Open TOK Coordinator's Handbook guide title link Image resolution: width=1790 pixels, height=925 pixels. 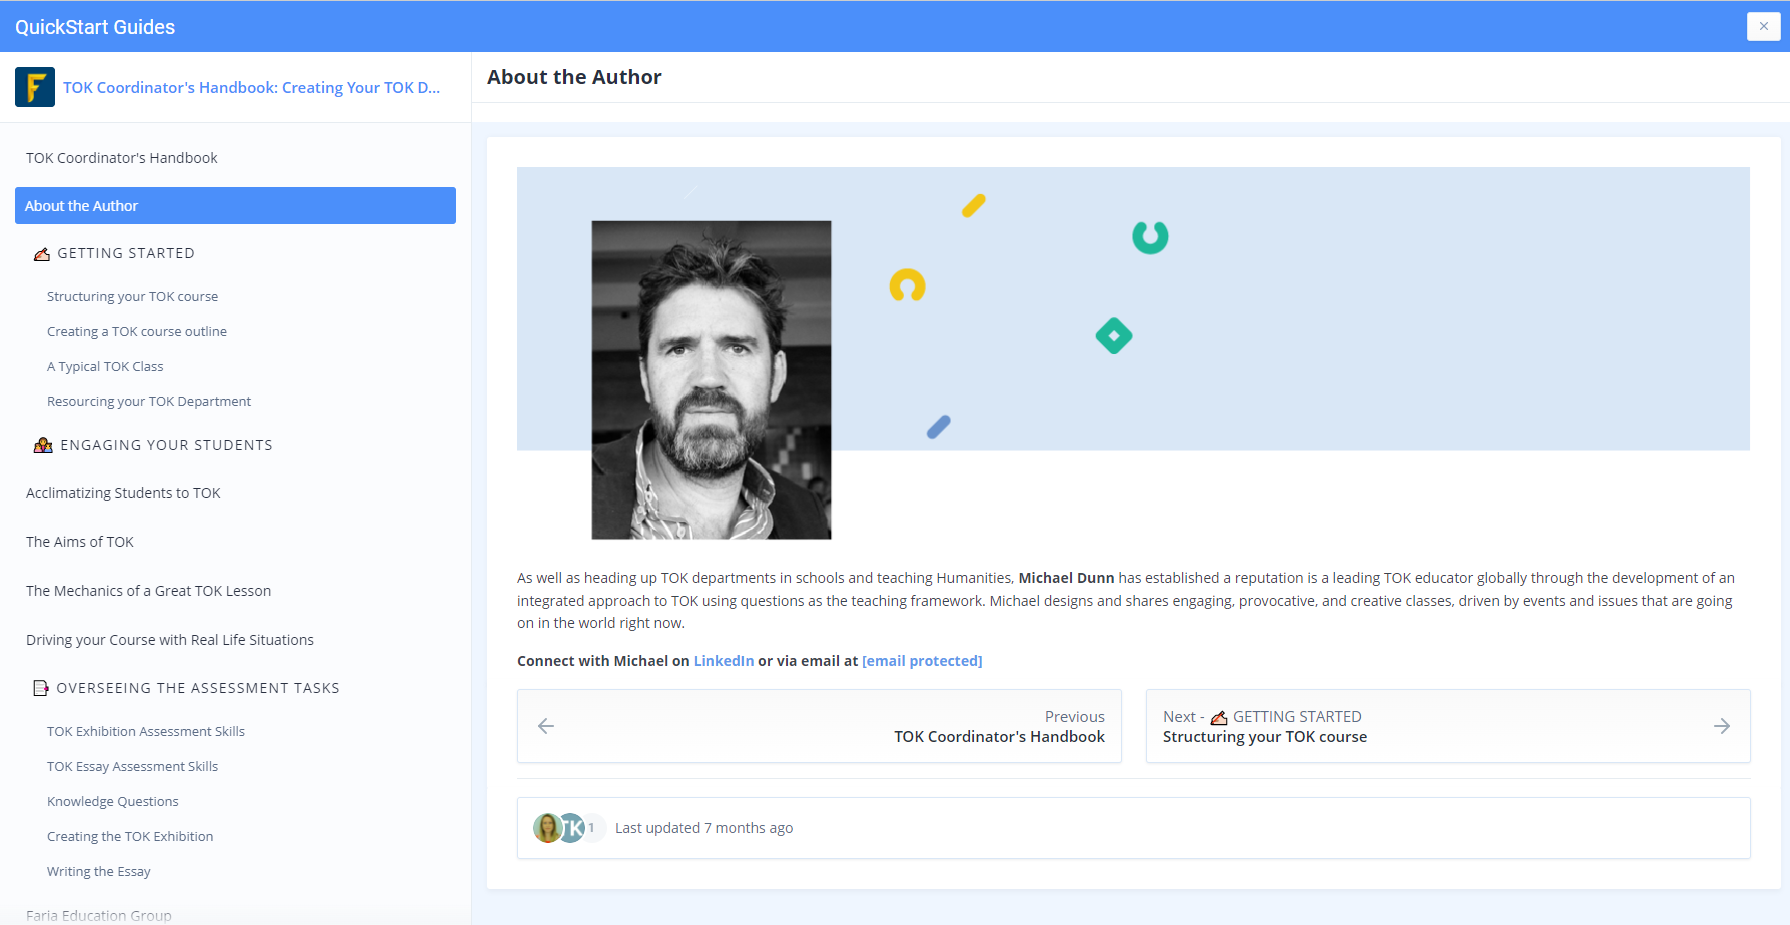pyautogui.click(x=251, y=87)
